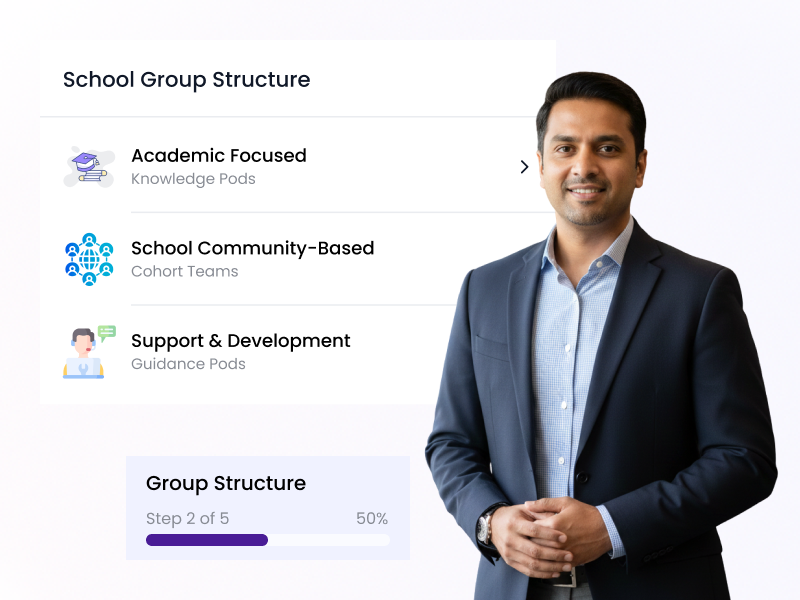Select the School Community-Based option
This screenshot has width=800, height=600.
[252, 248]
